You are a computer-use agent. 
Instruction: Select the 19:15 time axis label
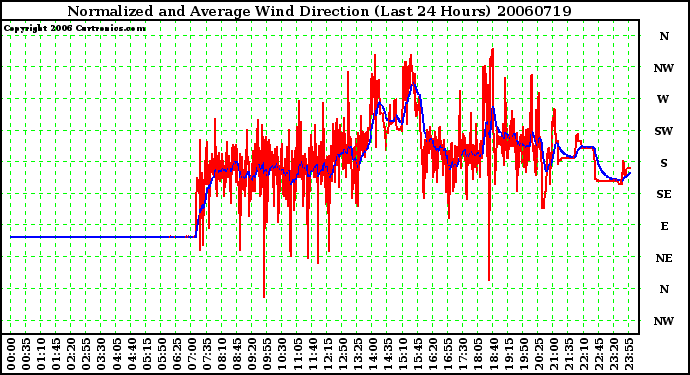(508, 354)
